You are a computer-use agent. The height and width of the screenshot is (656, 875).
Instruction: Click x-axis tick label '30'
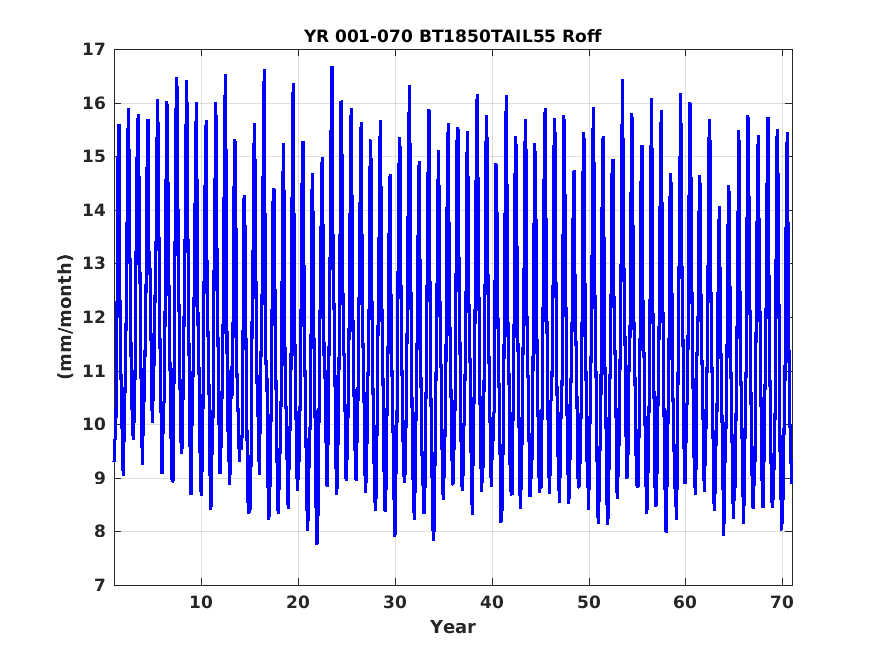(395, 602)
